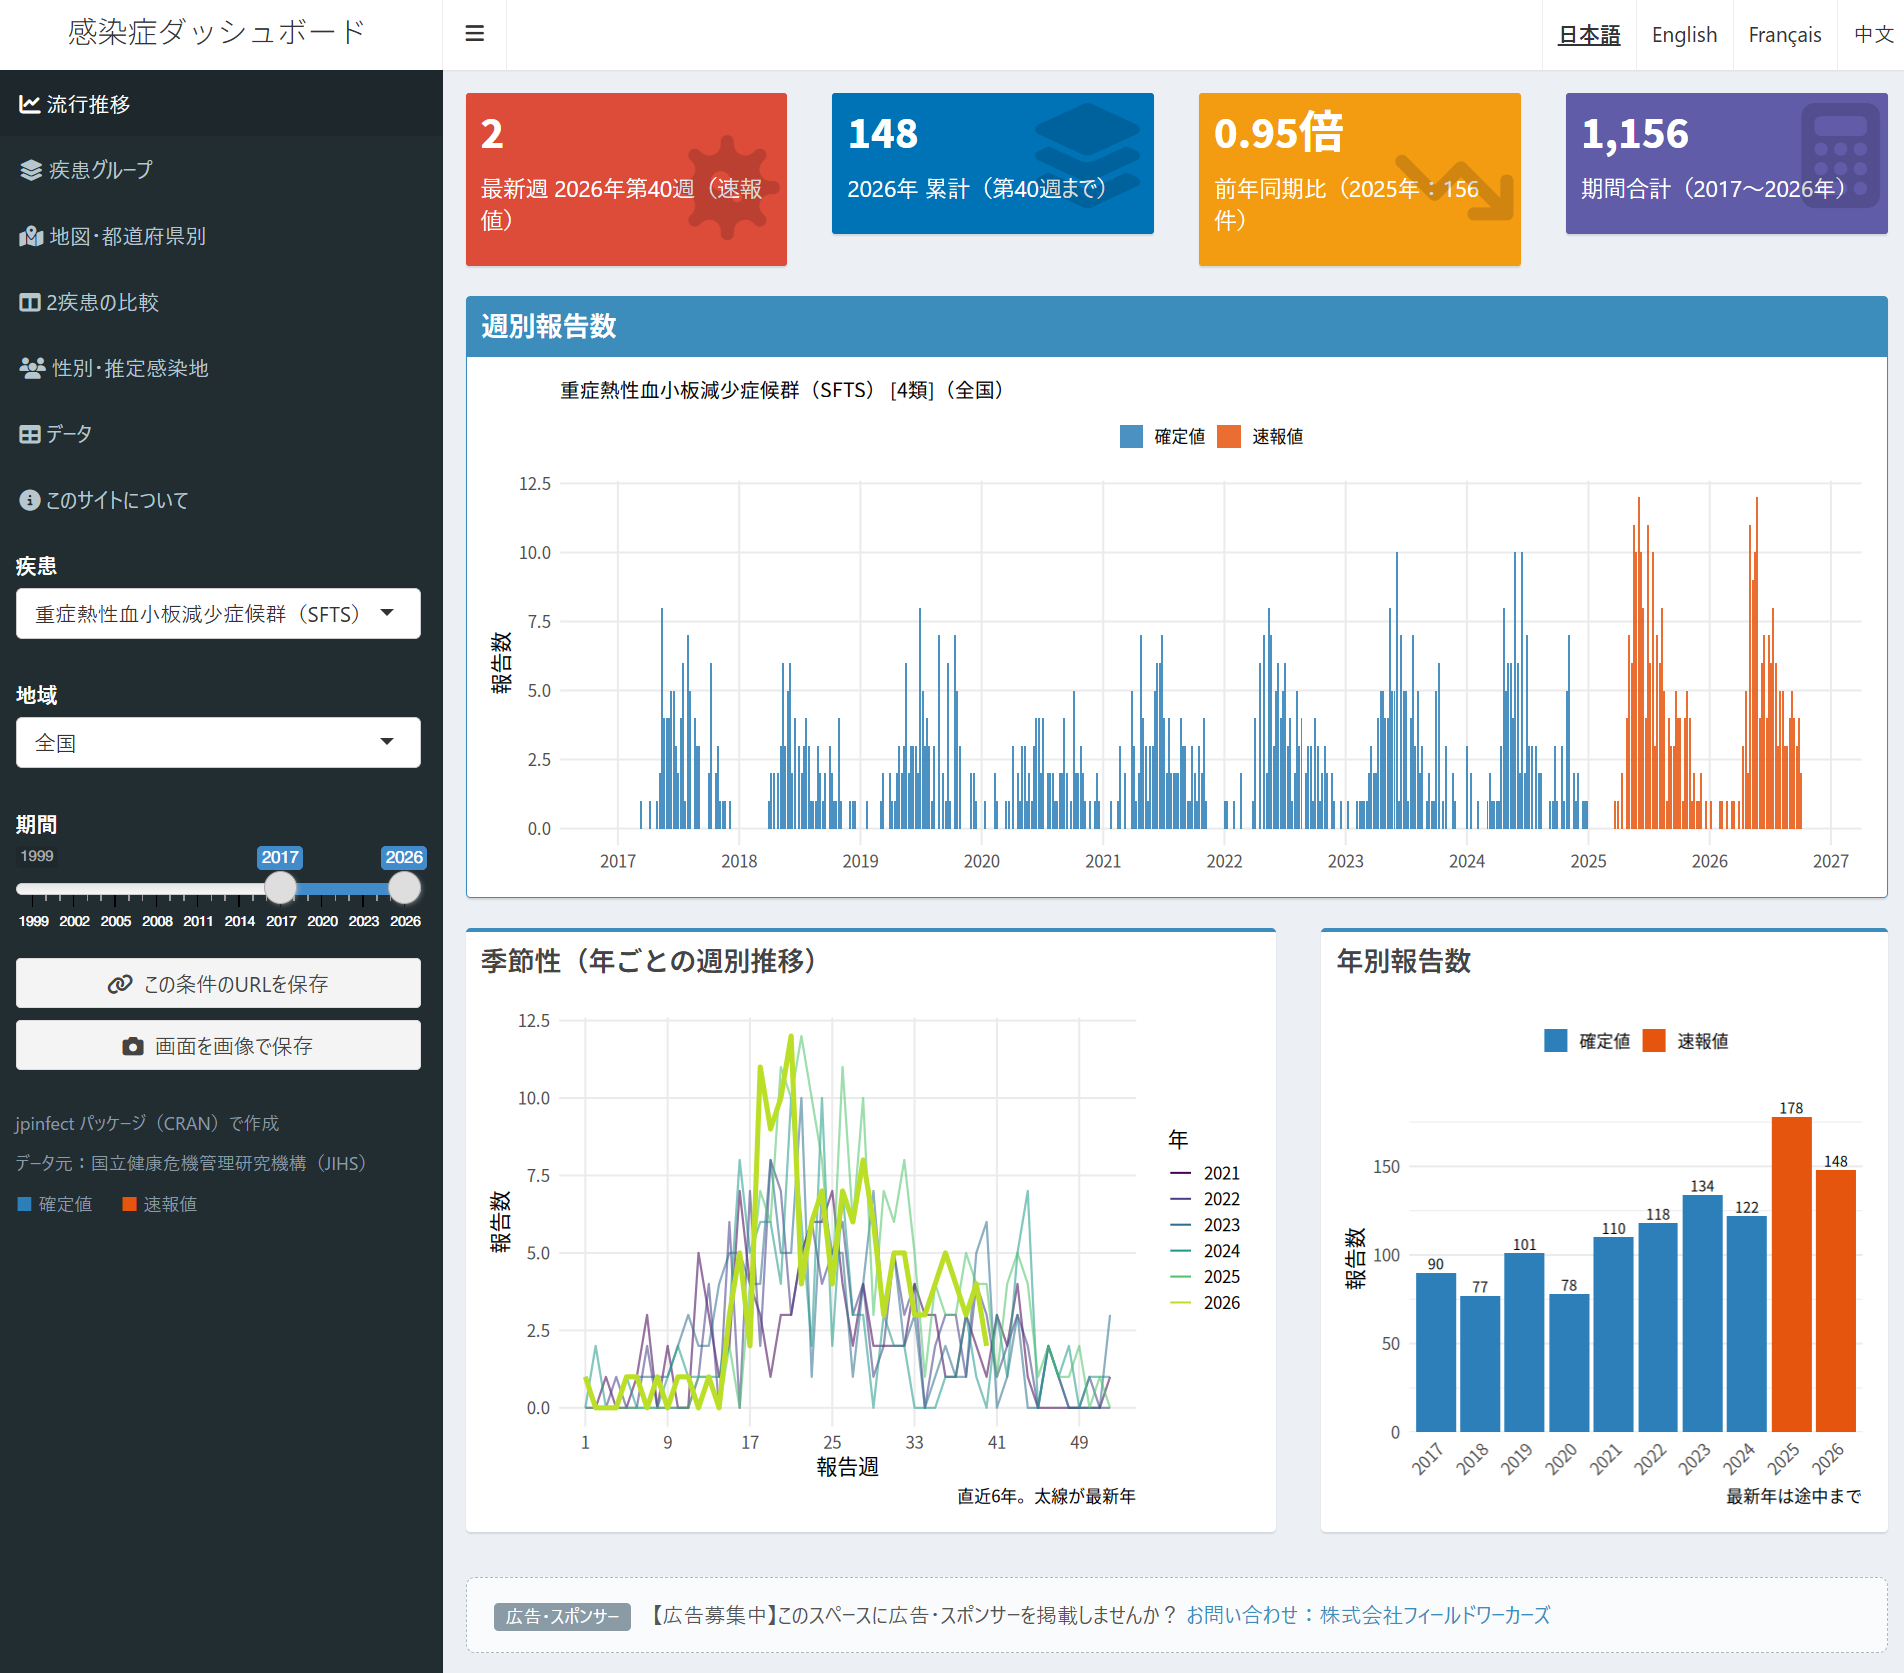Viewport: 1904px width, 1673px height.
Task: Toggle 2021 series in seasonality legend
Action: 1205,1173
